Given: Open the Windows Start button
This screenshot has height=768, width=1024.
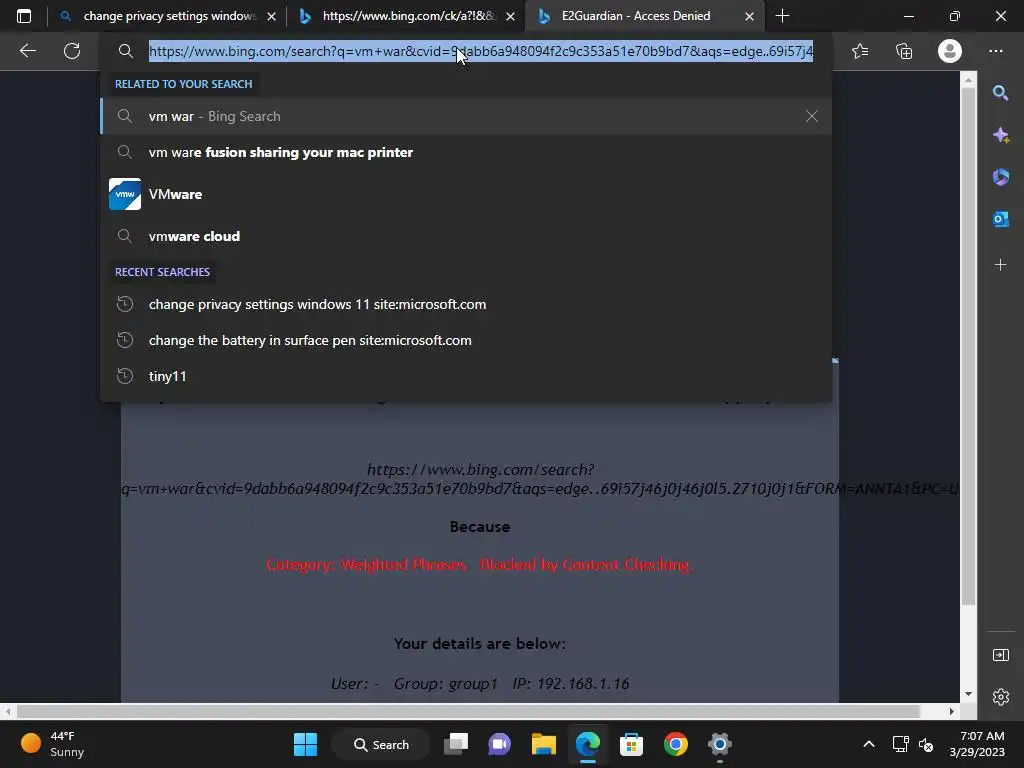Looking at the screenshot, I should tap(305, 744).
